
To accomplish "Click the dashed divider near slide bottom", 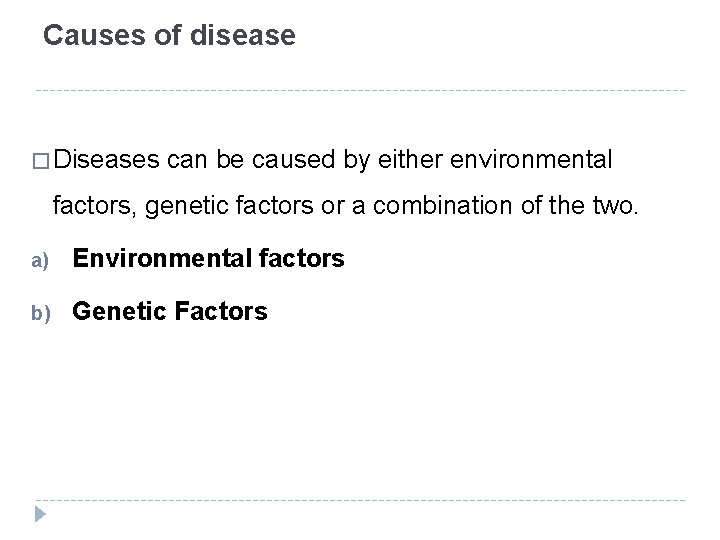I will point(360,500).
